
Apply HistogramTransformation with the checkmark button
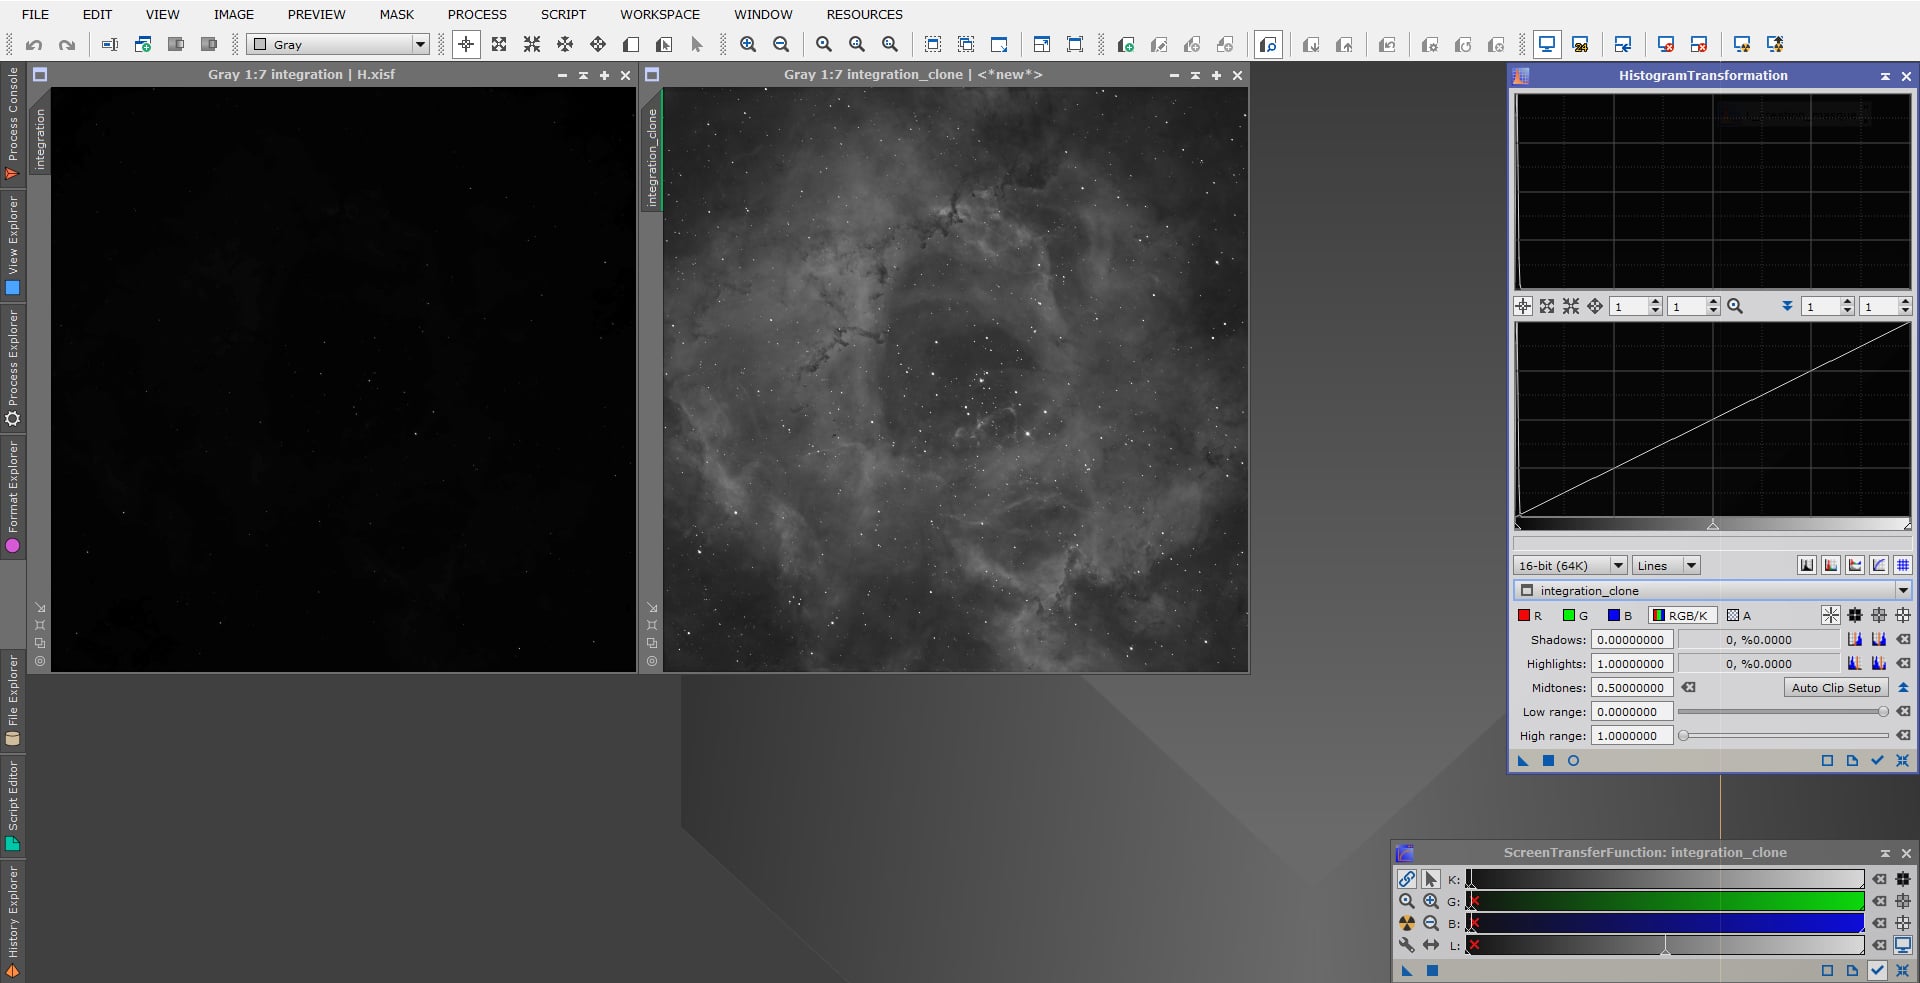(x=1877, y=760)
